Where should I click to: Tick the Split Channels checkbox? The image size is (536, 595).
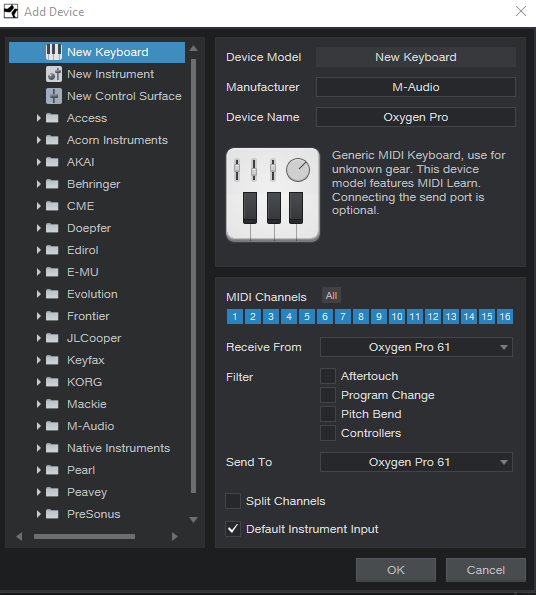[x=233, y=501]
